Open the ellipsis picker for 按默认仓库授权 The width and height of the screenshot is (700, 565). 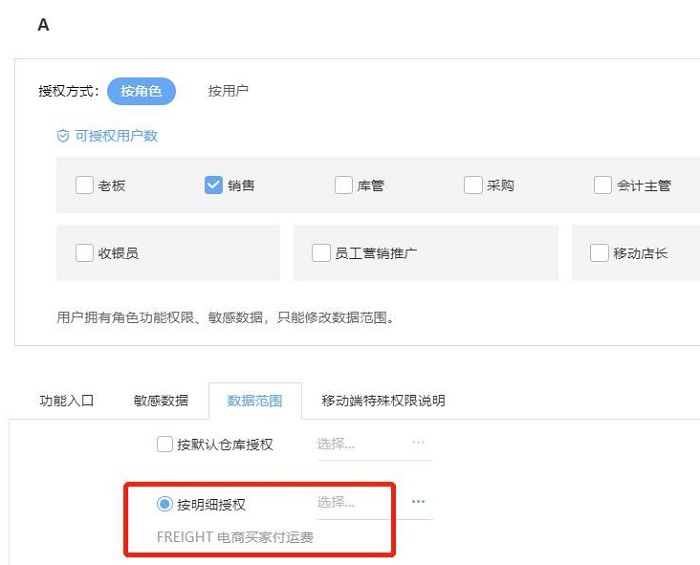pos(418,442)
